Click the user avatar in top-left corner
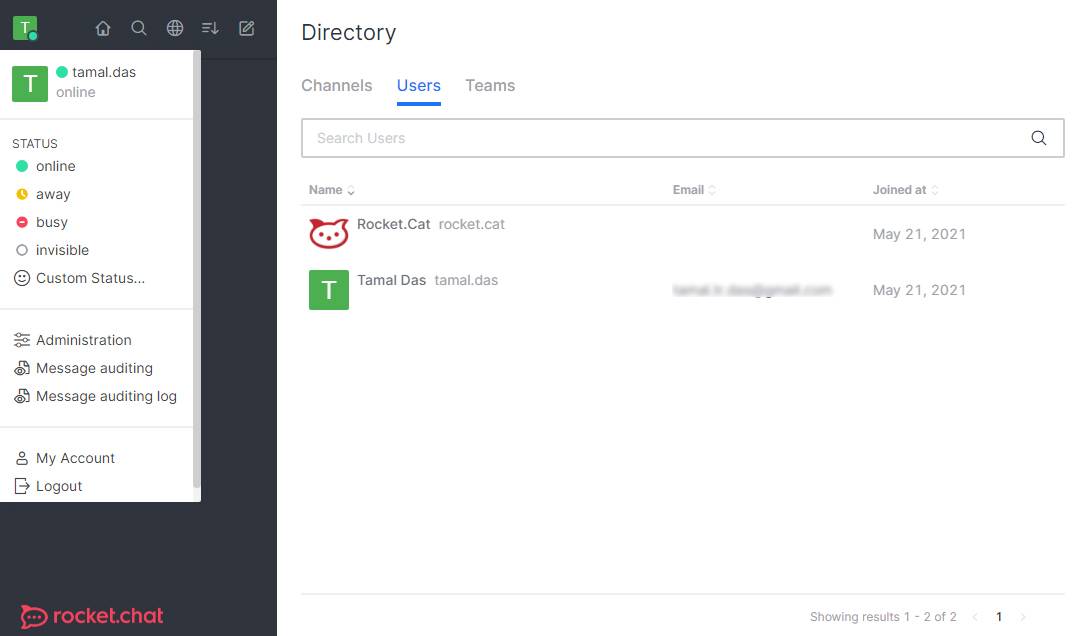 [x=25, y=28]
